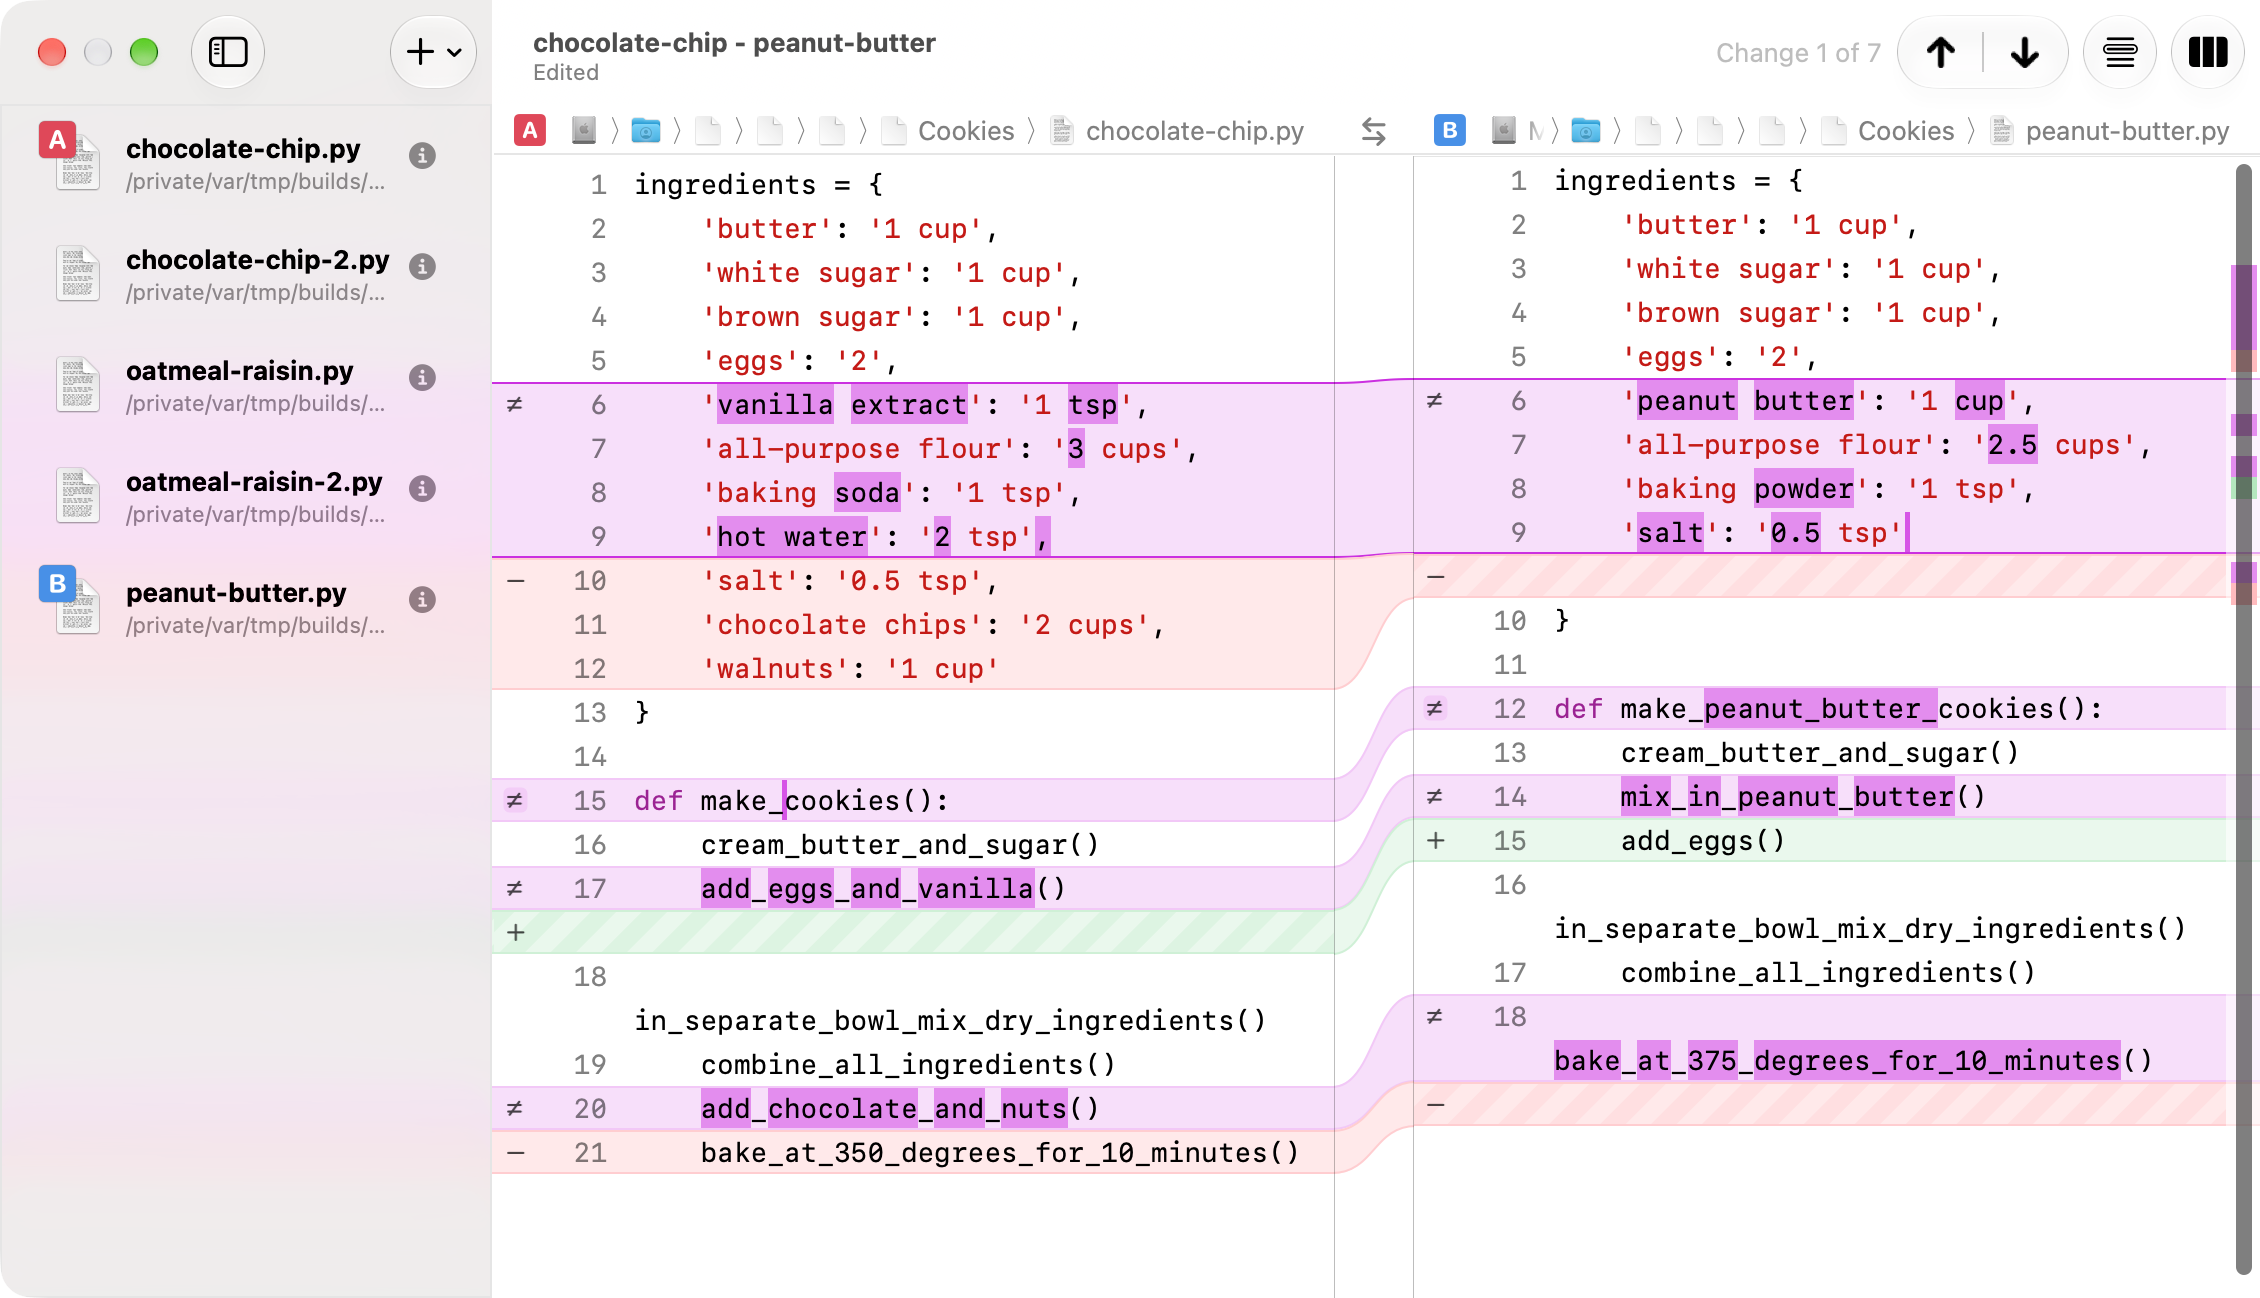Click the minus marker on left line 21

point(516,1153)
